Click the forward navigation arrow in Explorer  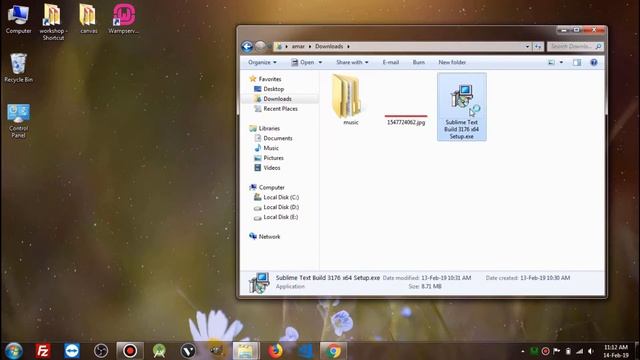[x=260, y=47]
